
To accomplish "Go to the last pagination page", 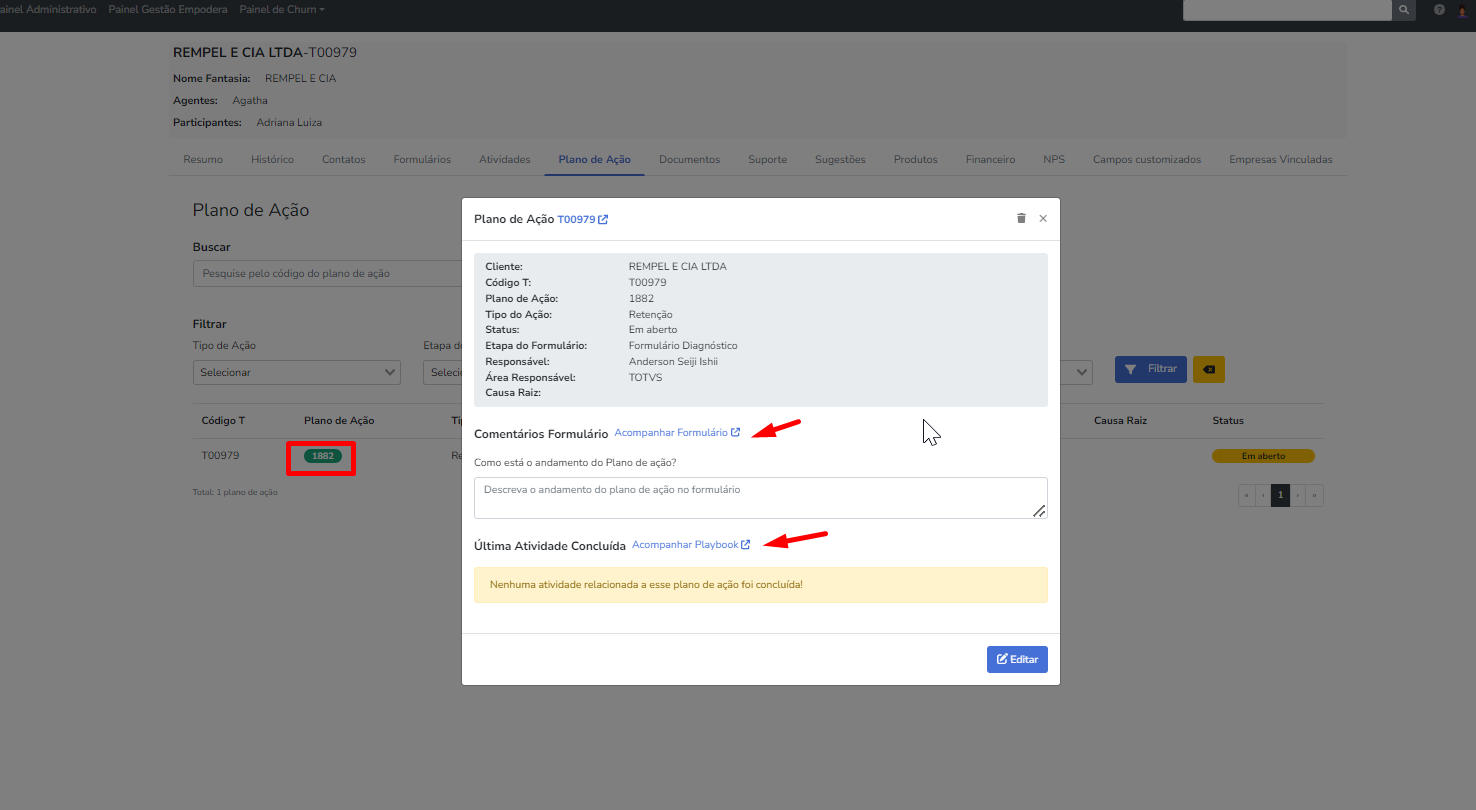I will pyautogui.click(x=1315, y=495).
